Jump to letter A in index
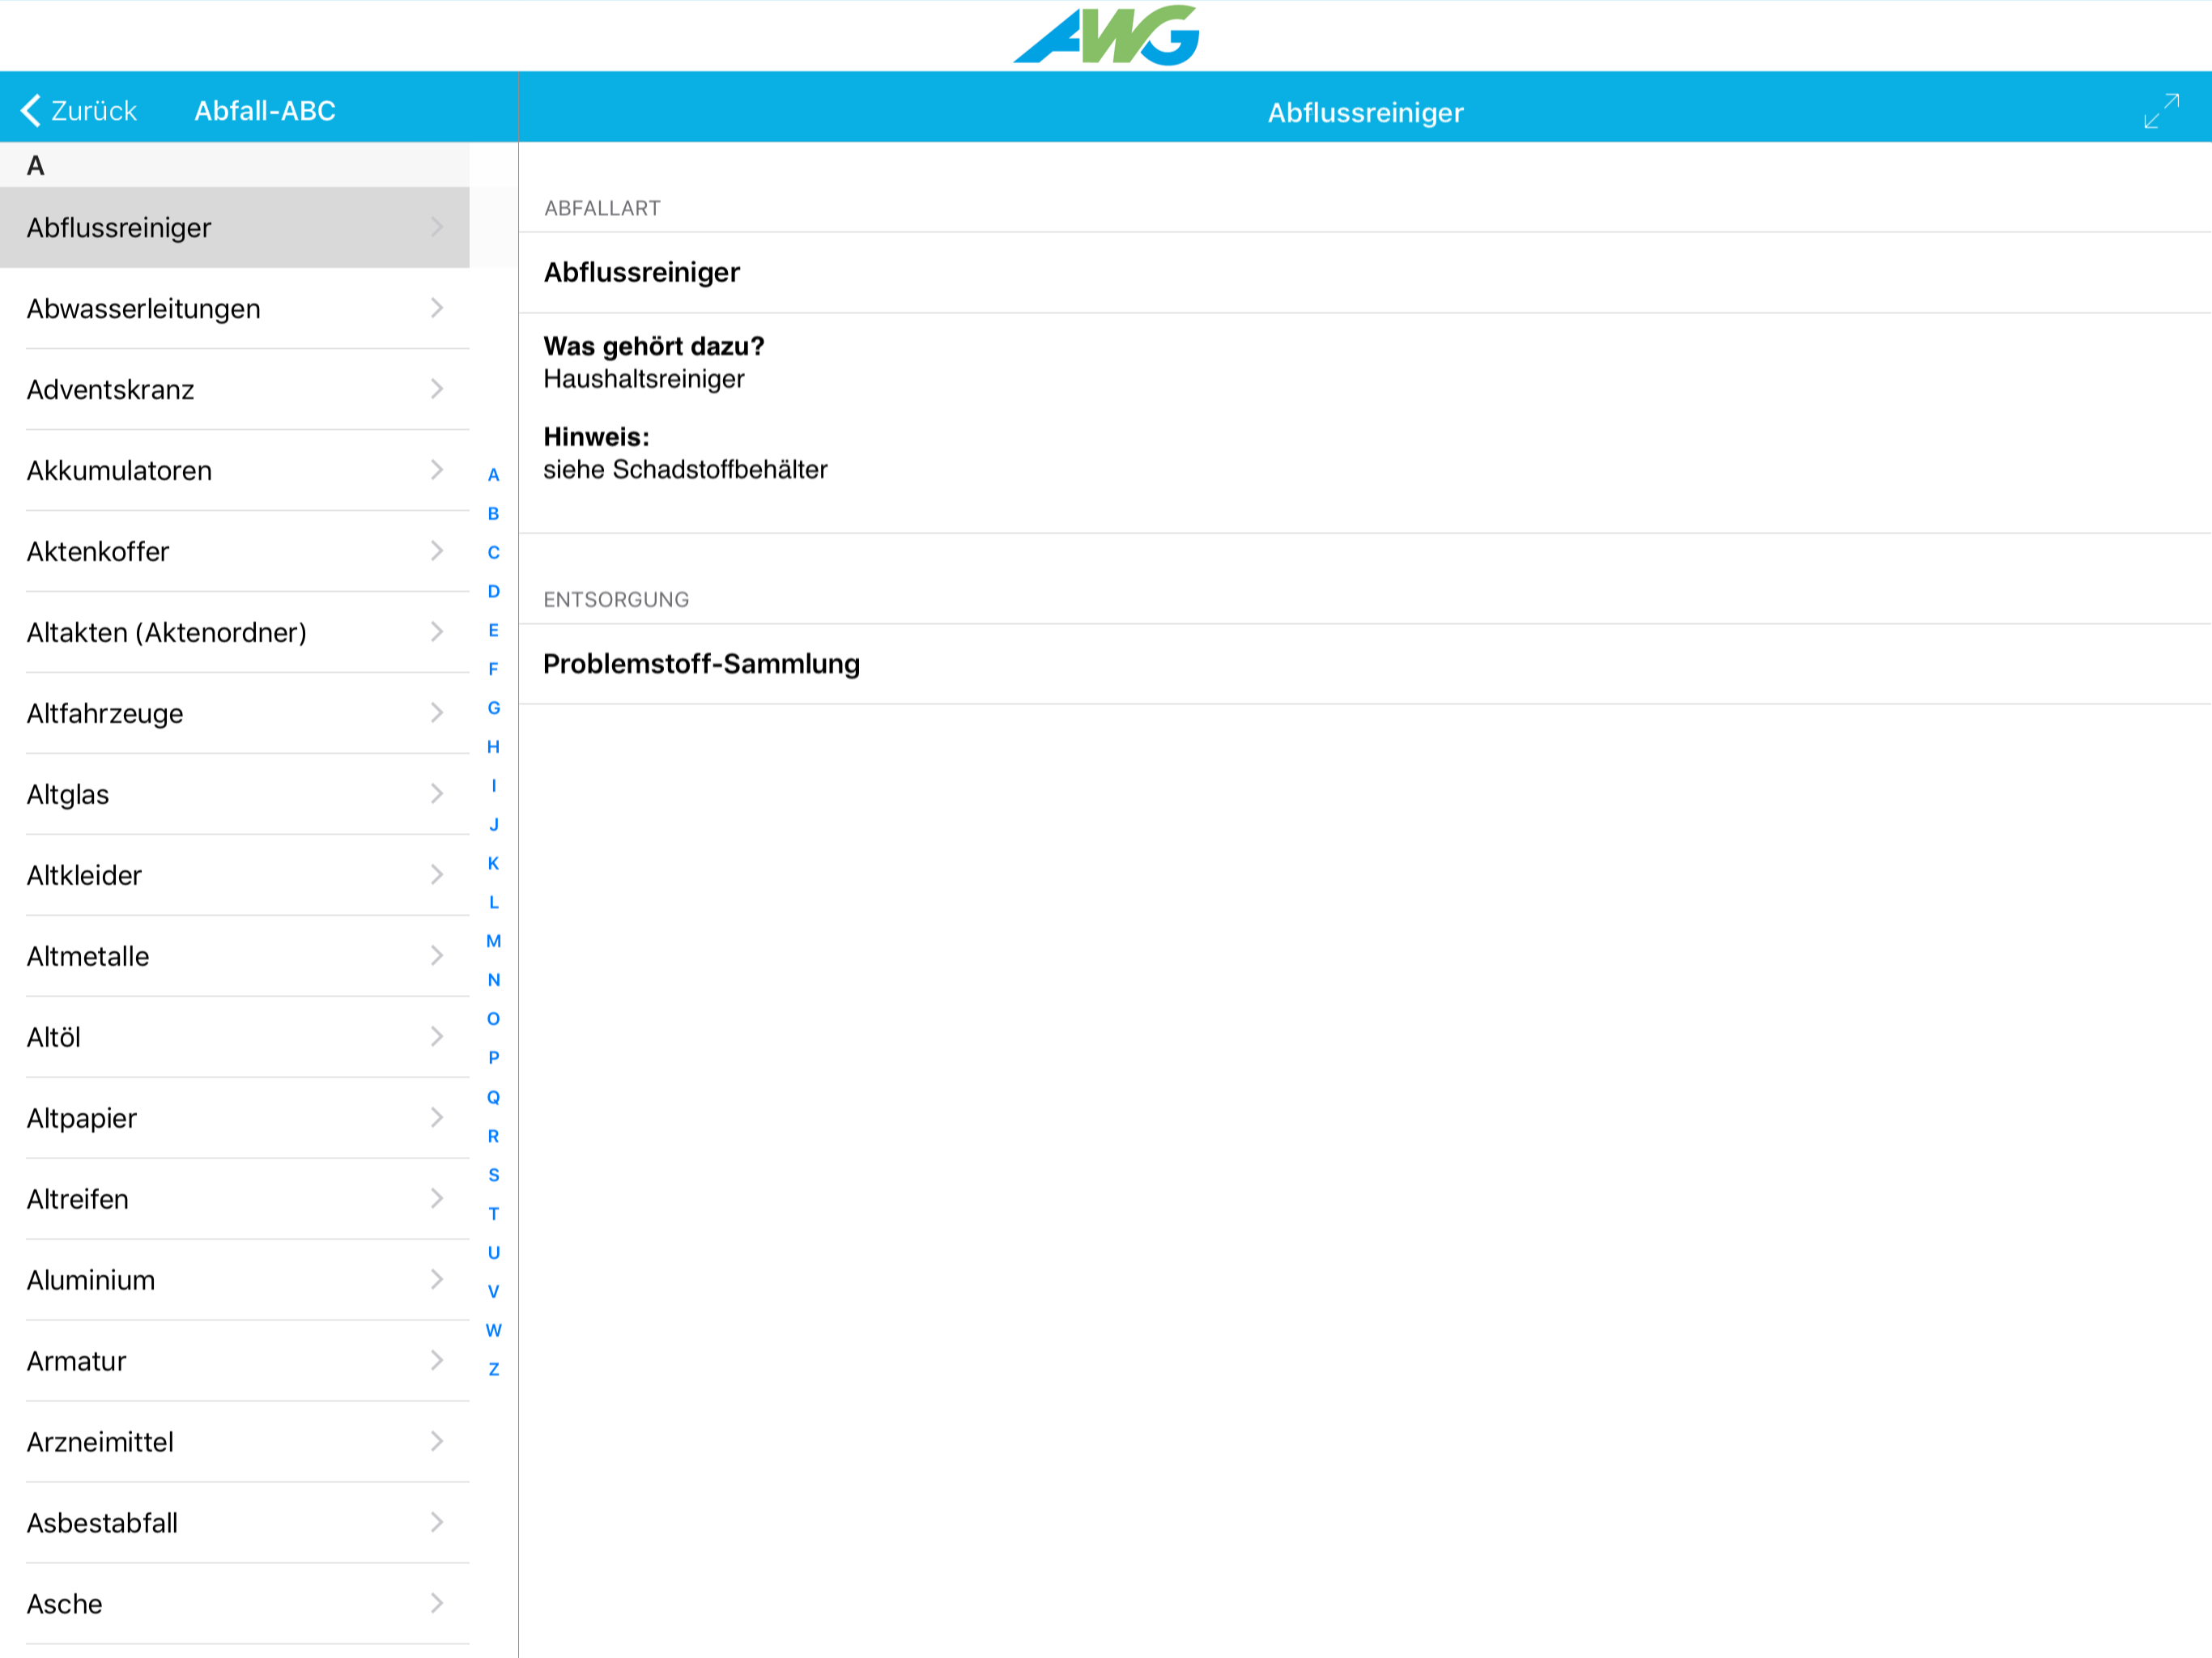The height and width of the screenshot is (1658, 2212). [x=493, y=475]
